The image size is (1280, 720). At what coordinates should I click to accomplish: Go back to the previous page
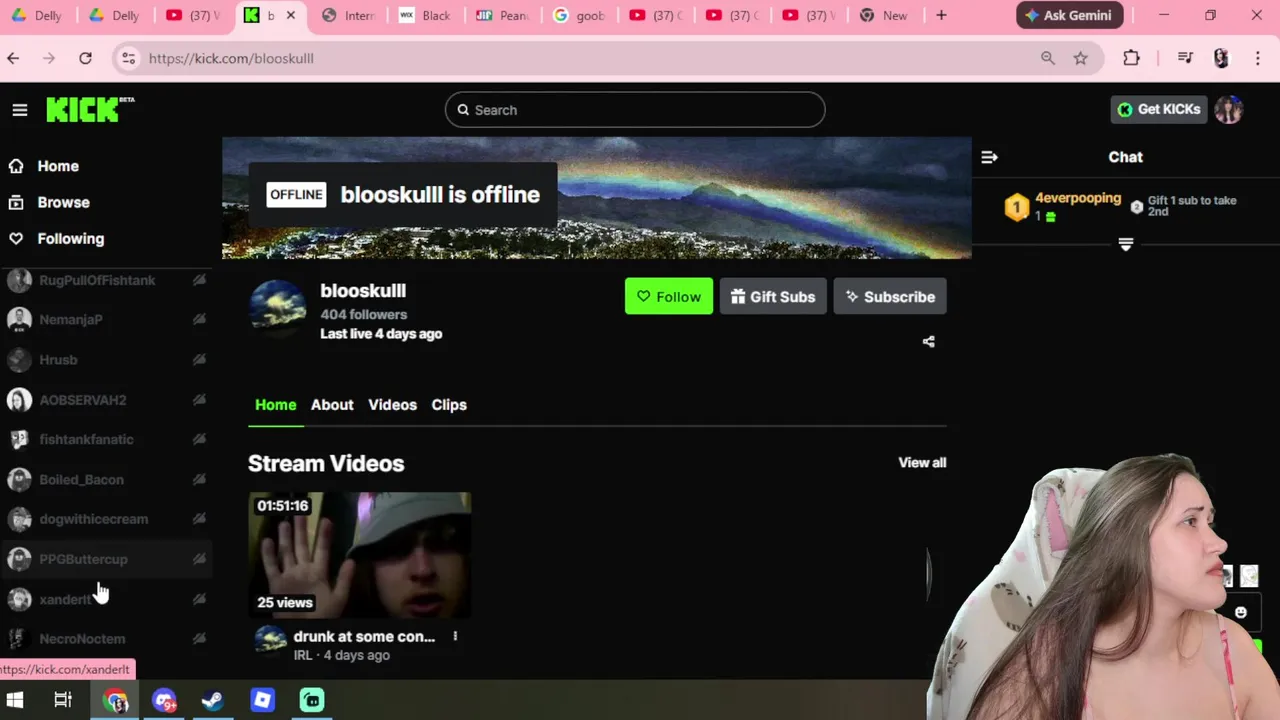13,58
